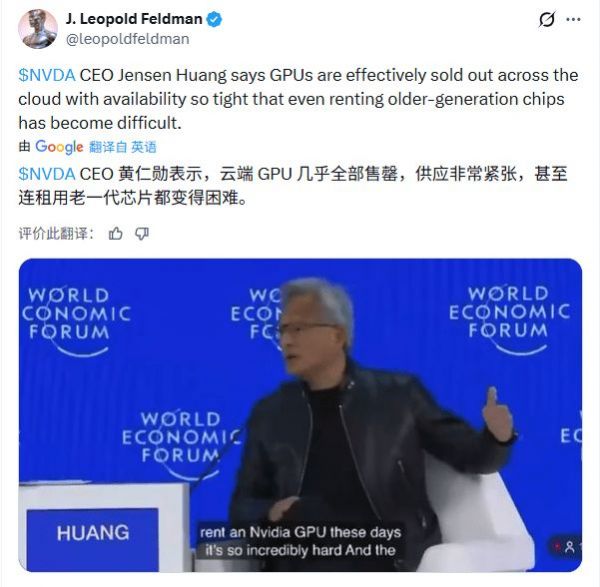
Task: Play the Jensen Huang Davos video
Action: click(x=300, y=415)
